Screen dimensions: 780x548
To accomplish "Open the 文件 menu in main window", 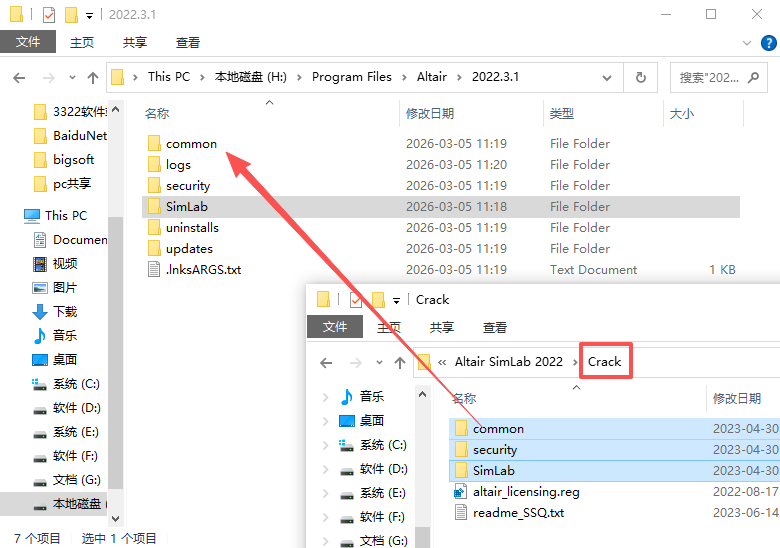I will [27, 42].
